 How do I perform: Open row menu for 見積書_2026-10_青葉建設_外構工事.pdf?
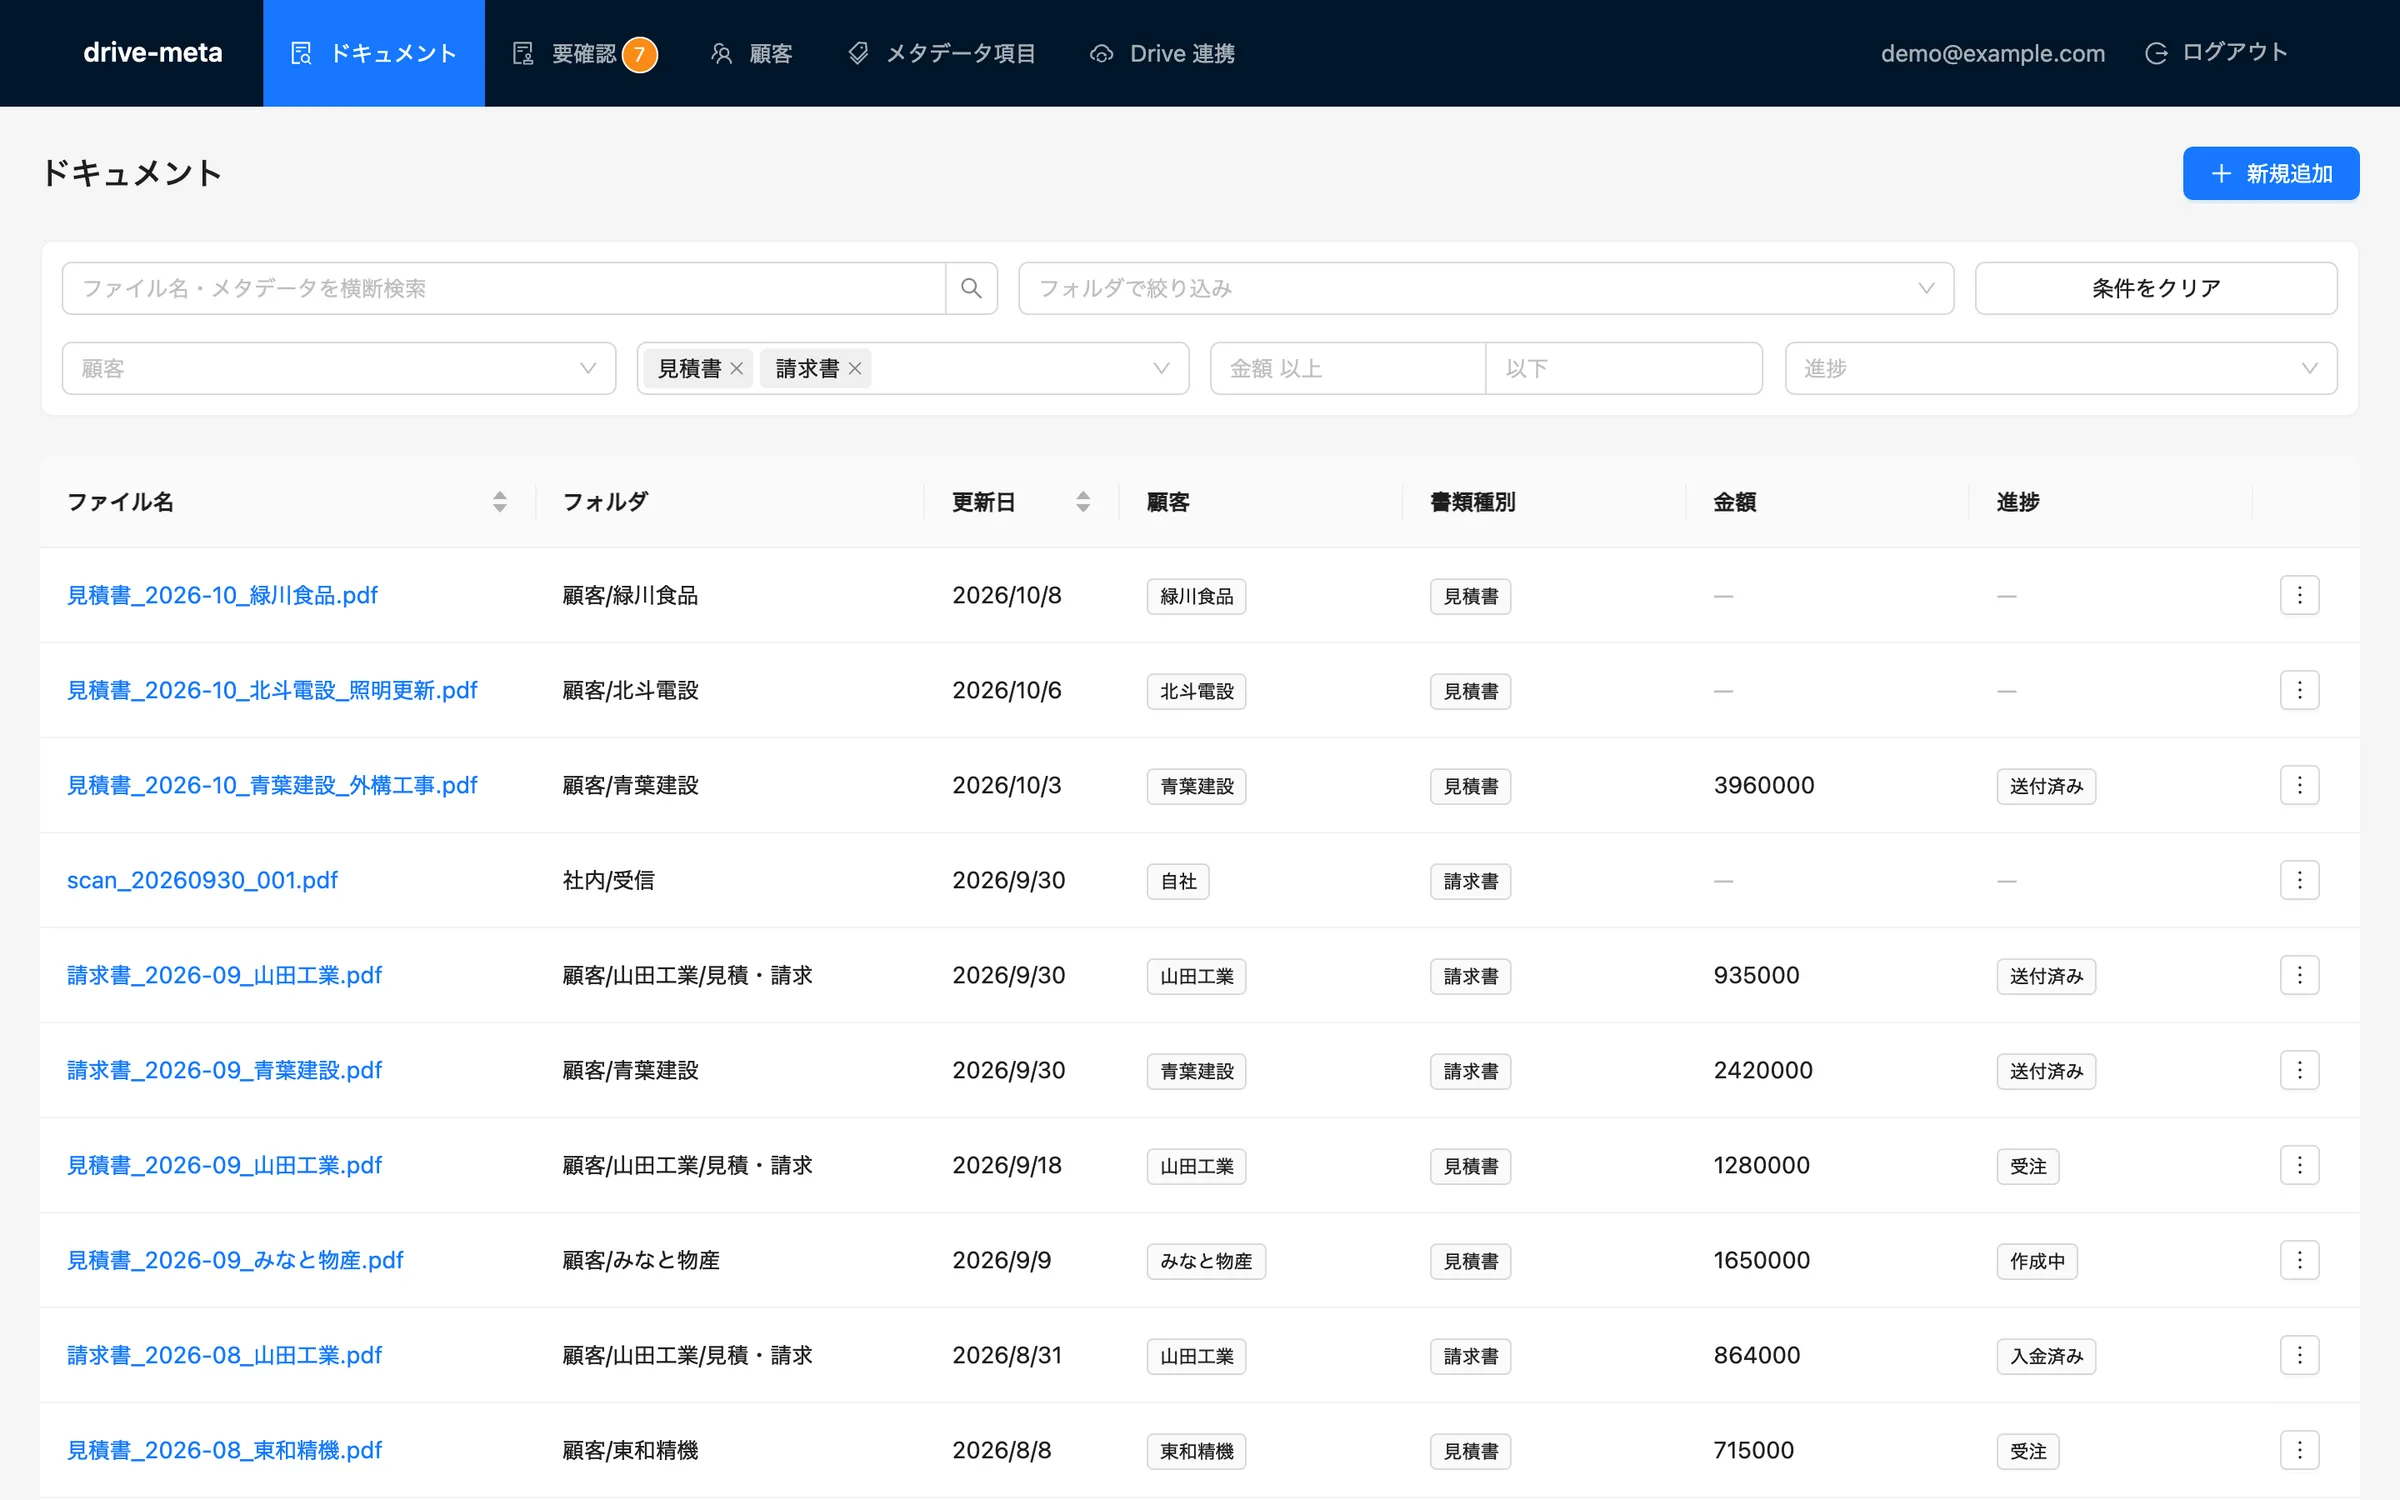[2299, 785]
